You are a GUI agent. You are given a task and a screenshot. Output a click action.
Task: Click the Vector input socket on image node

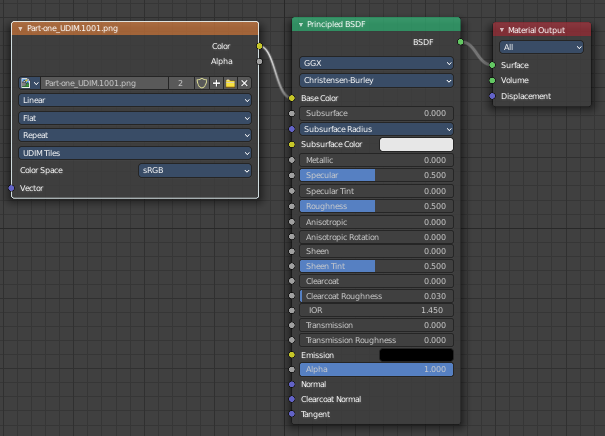pyautogui.click(x=12, y=188)
